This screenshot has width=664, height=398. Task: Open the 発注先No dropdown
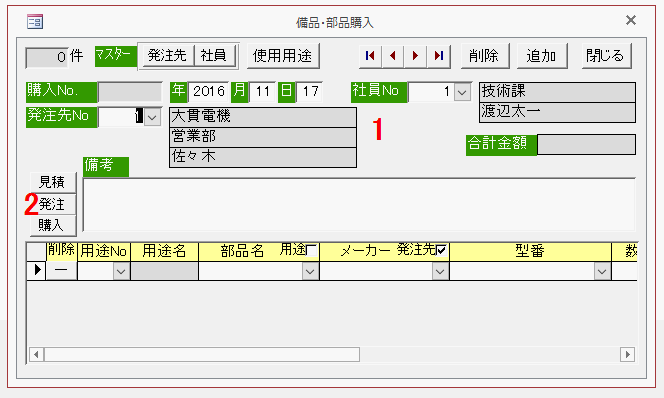coord(152,117)
